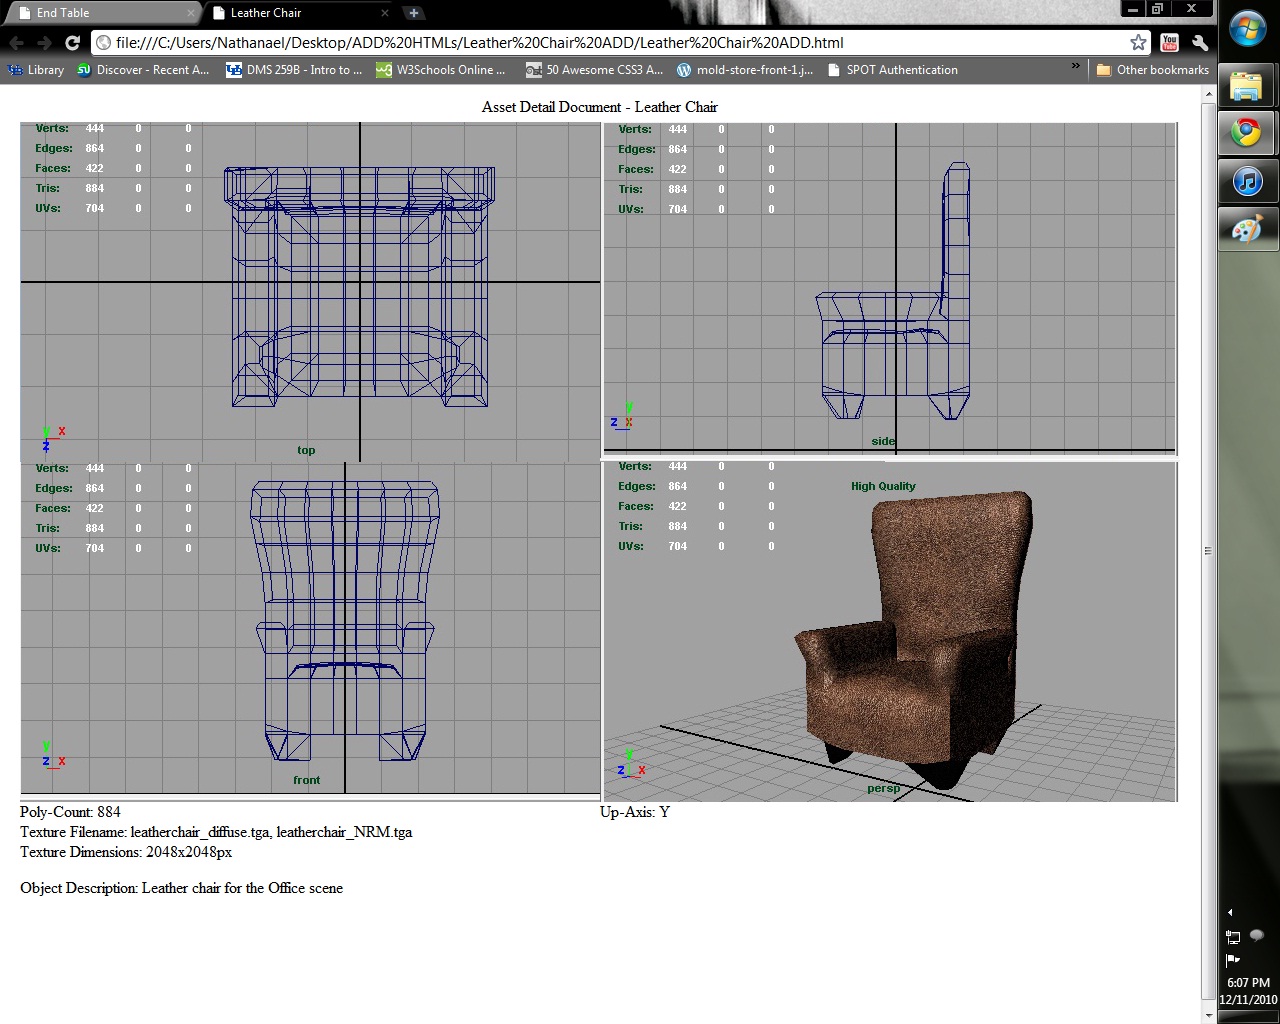1280x1024 pixels.
Task: Click the YouTube icon in the address bar
Action: [1168, 43]
